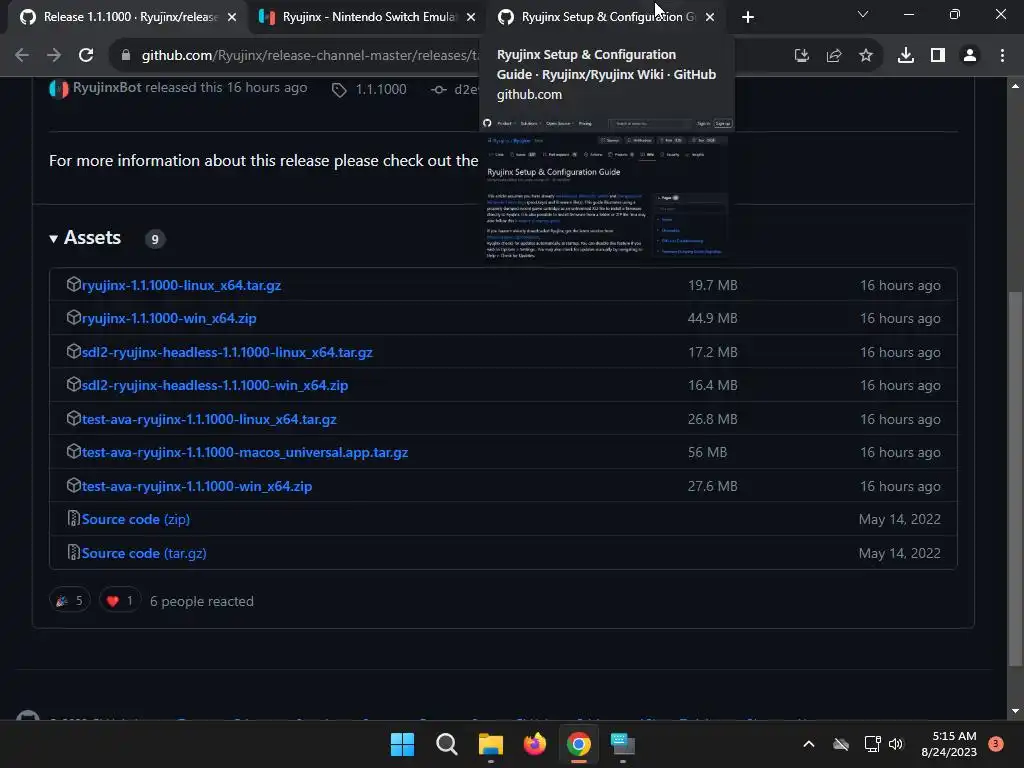
Task: Open the notification badge showing 3
Action: pos(996,744)
